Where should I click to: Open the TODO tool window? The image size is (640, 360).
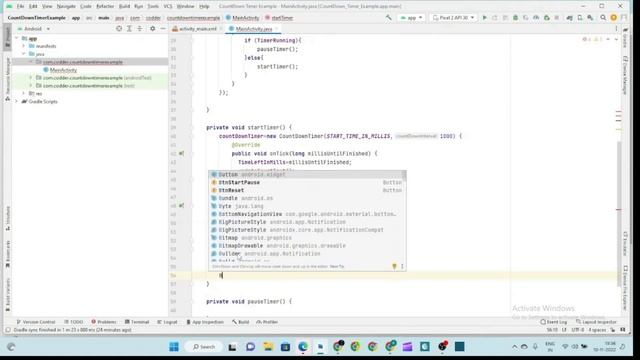tap(74, 322)
